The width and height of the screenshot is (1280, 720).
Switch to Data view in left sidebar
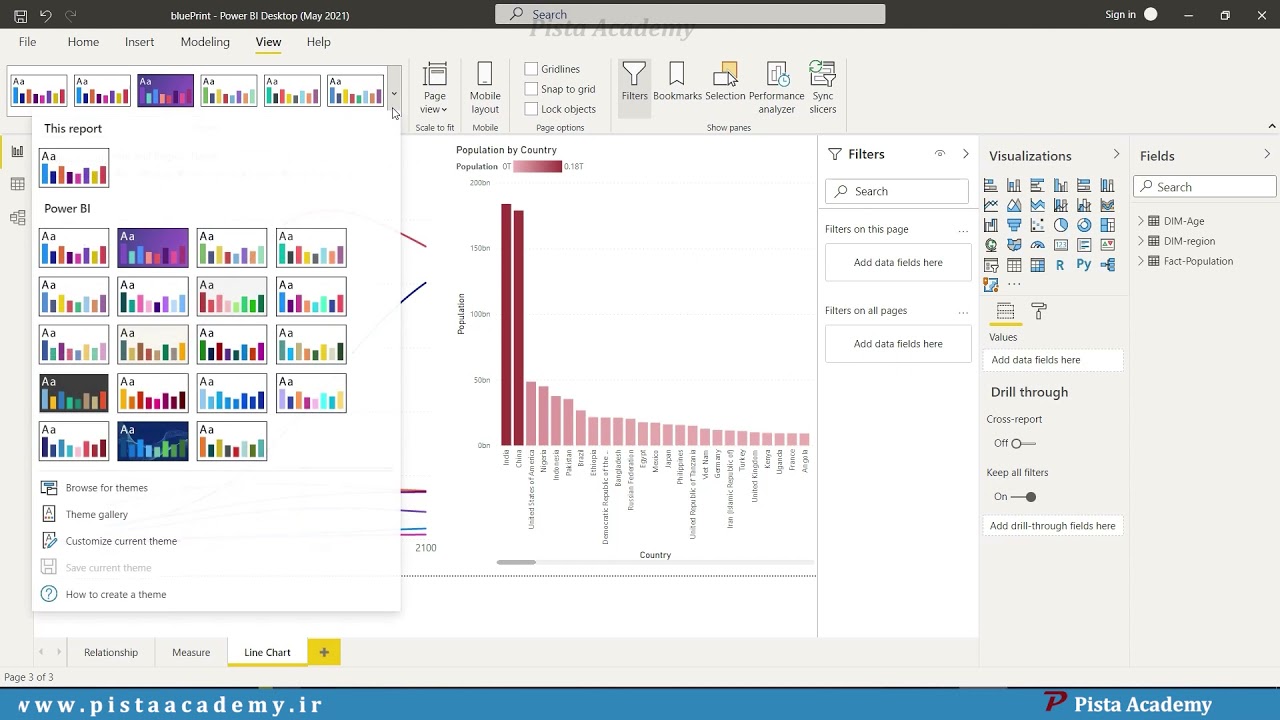(17, 184)
